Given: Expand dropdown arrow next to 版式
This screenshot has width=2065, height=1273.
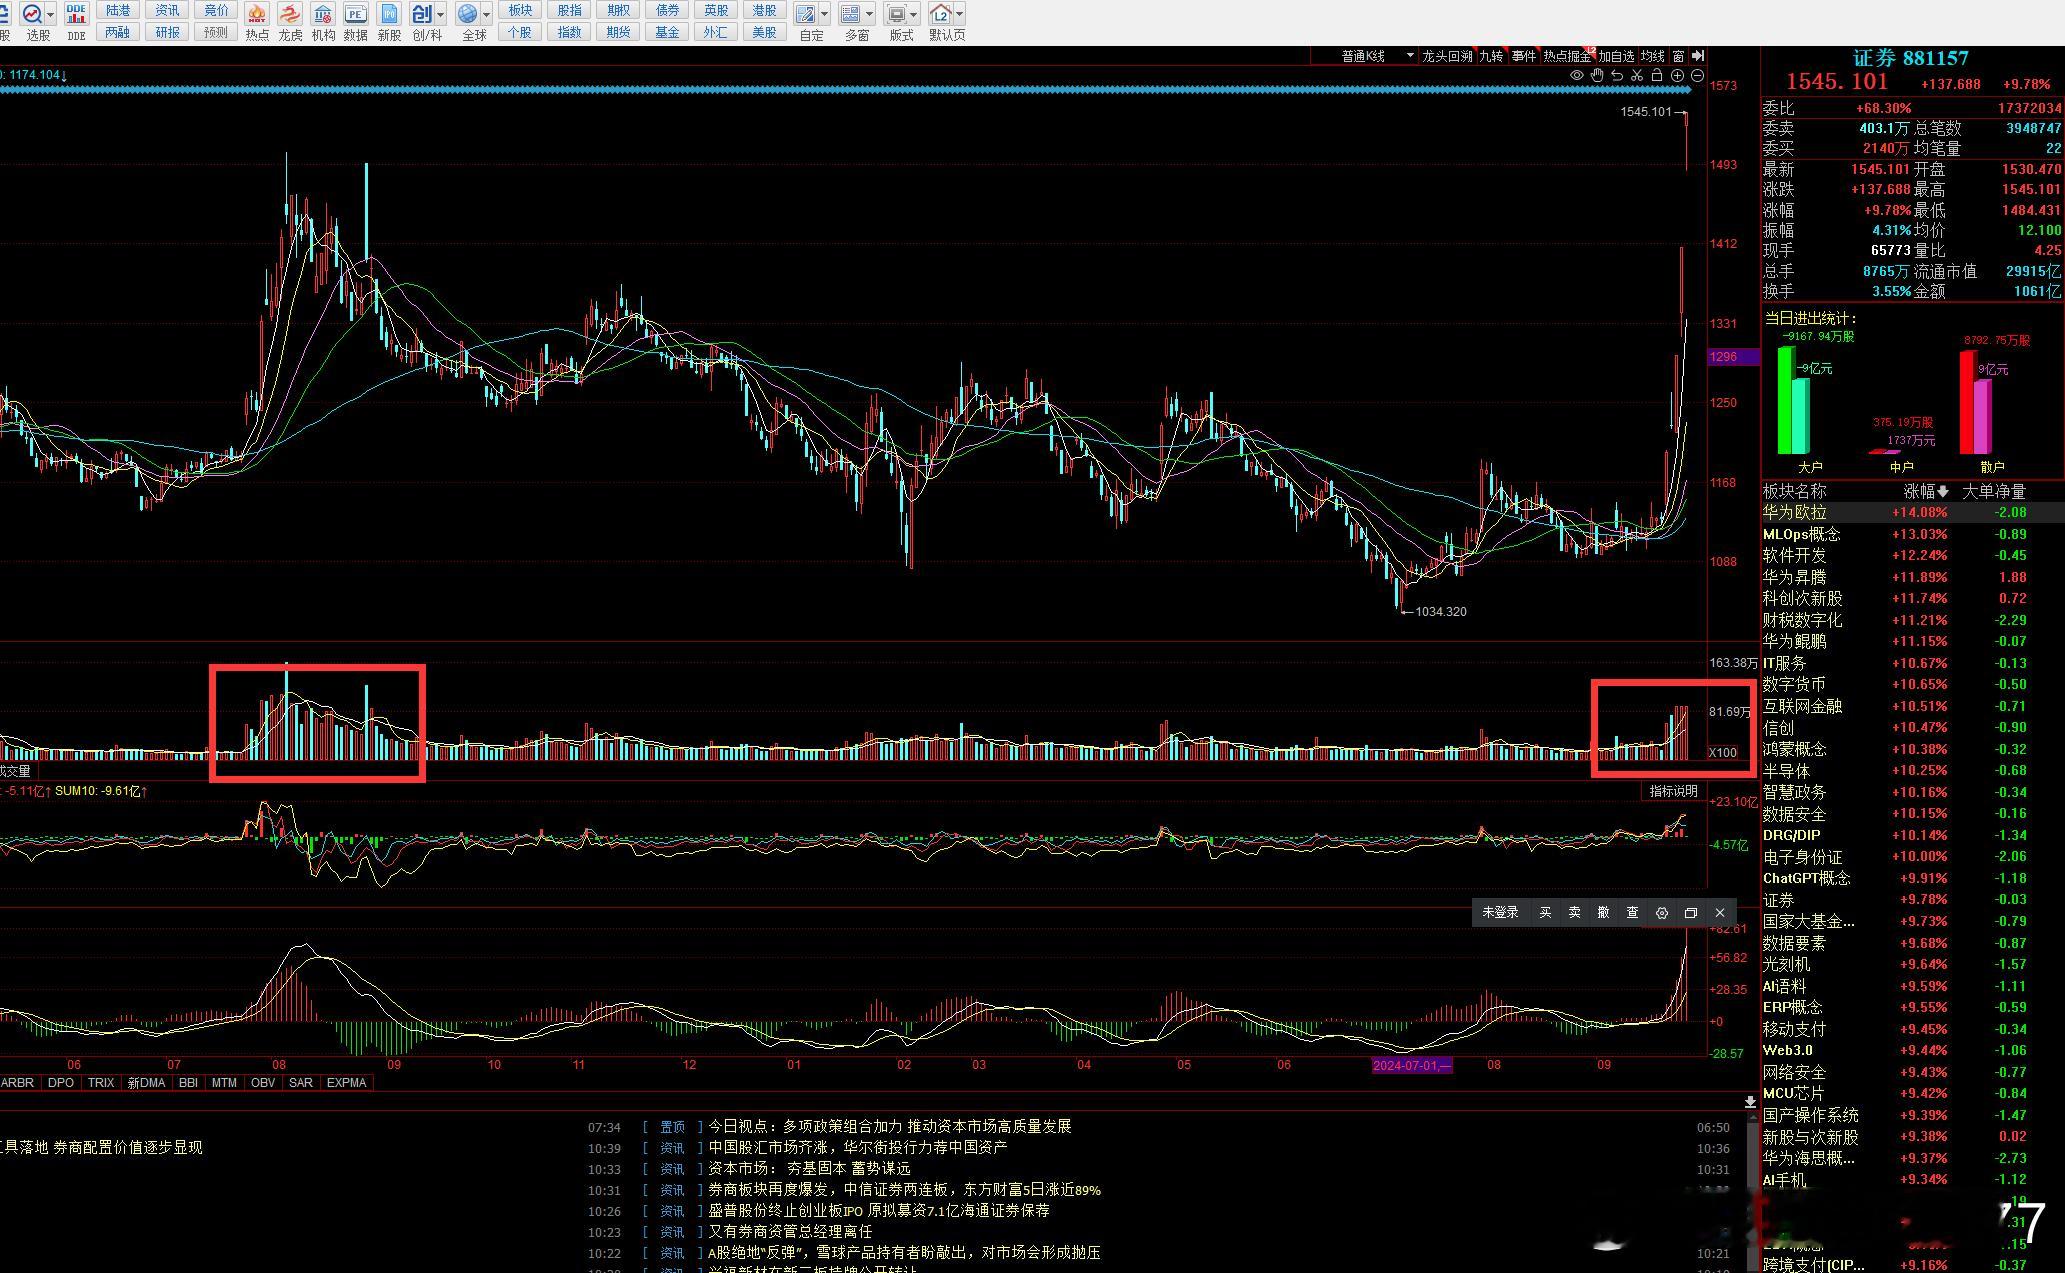Looking at the screenshot, I should [x=915, y=14].
